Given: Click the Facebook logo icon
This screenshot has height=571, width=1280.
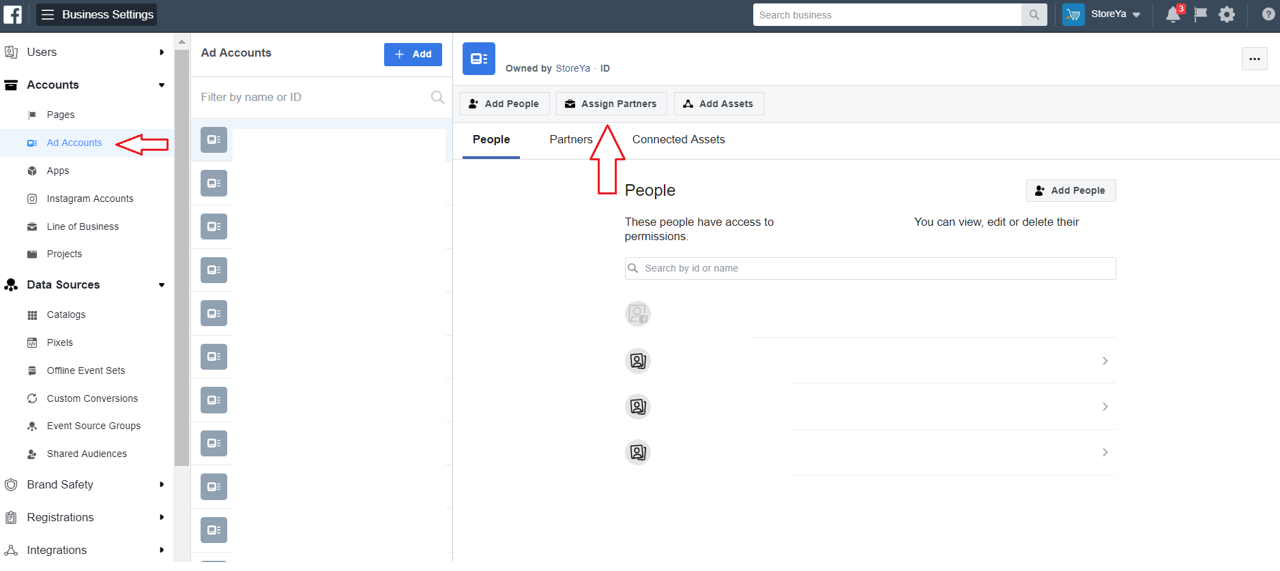Looking at the screenshot, I should click(13, 15).
